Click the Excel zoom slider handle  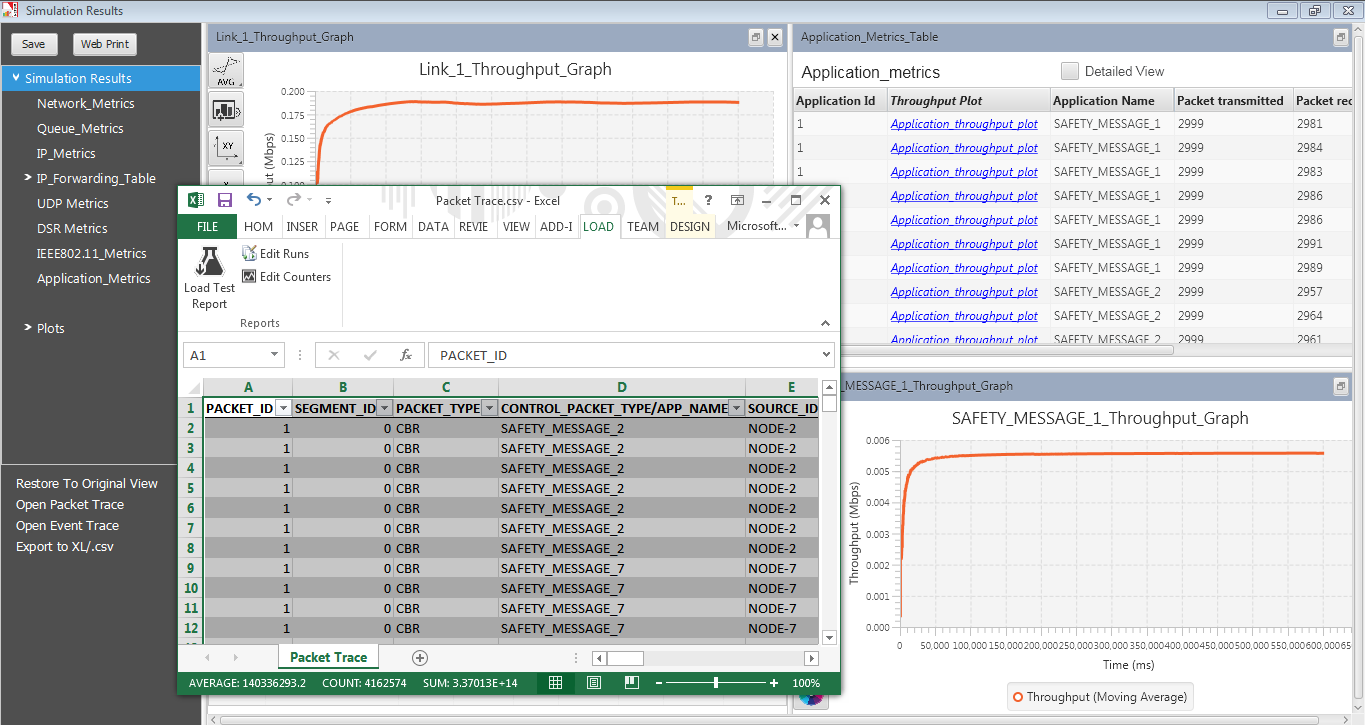point(716,682)
